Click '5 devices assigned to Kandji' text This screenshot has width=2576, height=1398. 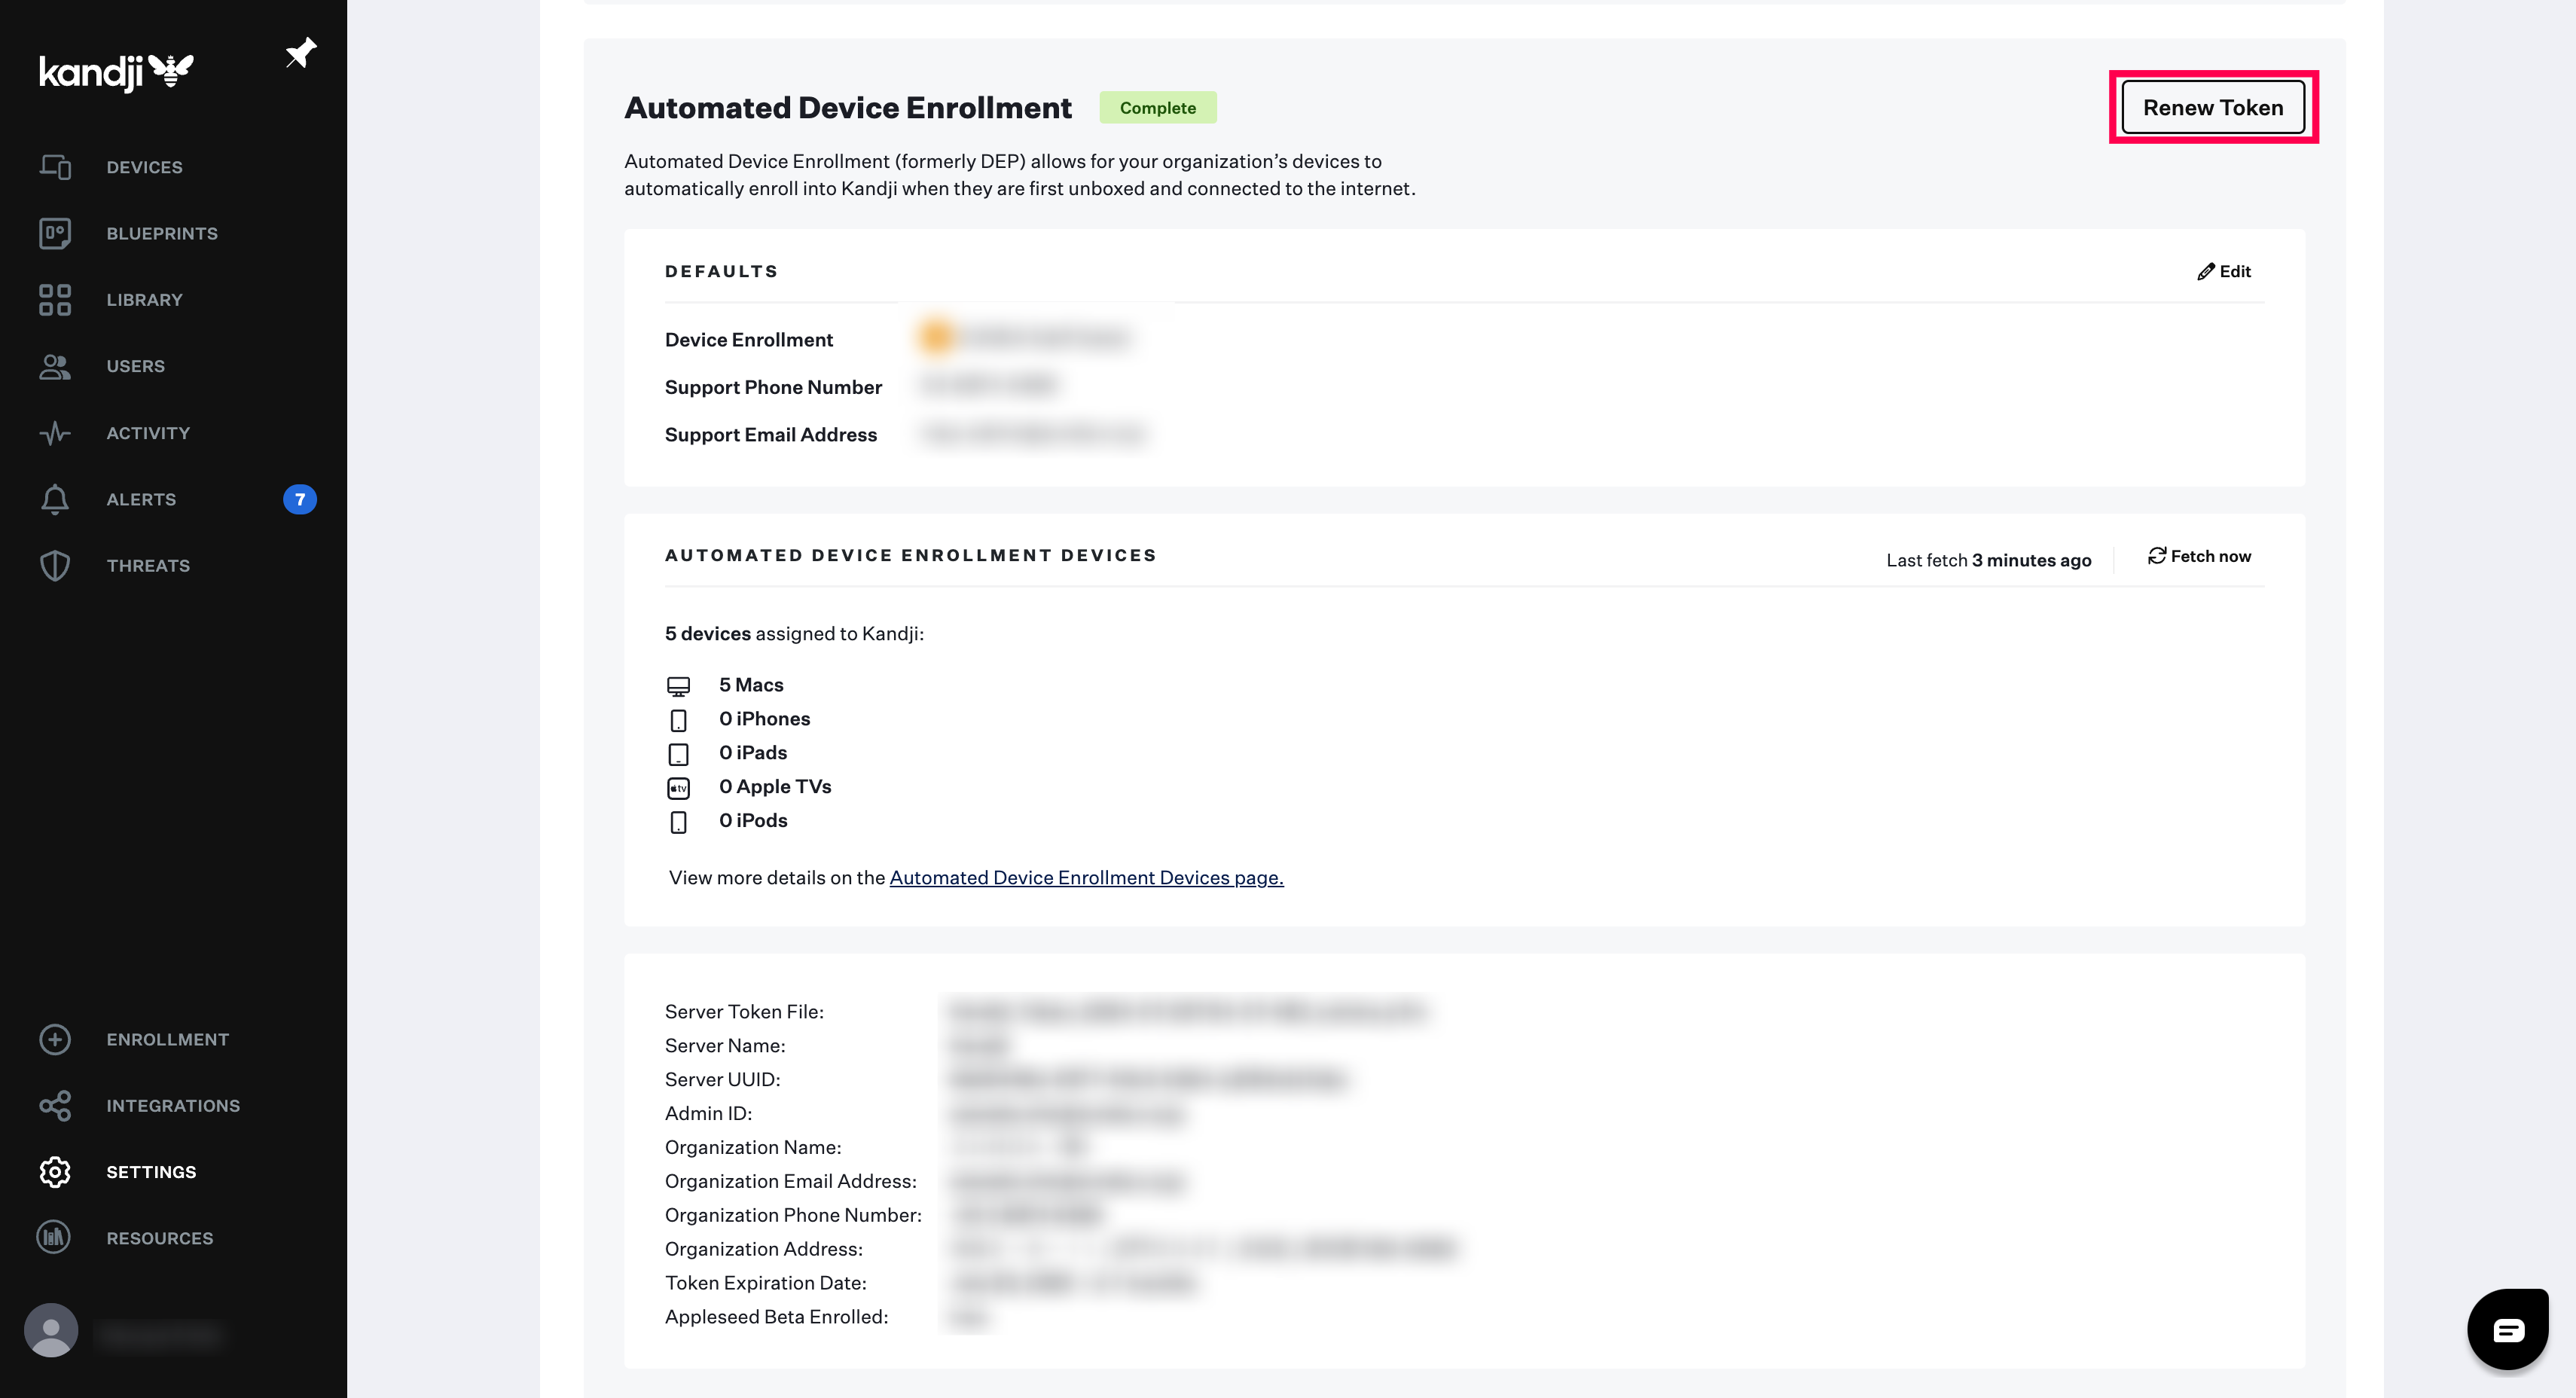pos(794,634)
